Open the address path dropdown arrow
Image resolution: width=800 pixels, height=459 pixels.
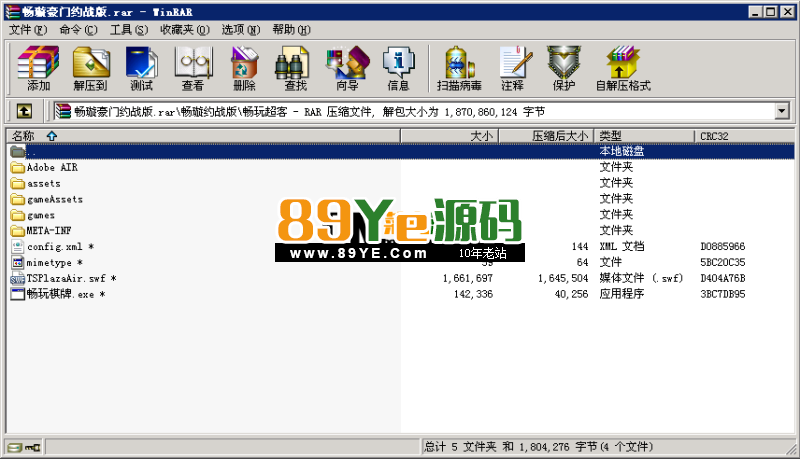pos(782,111)
